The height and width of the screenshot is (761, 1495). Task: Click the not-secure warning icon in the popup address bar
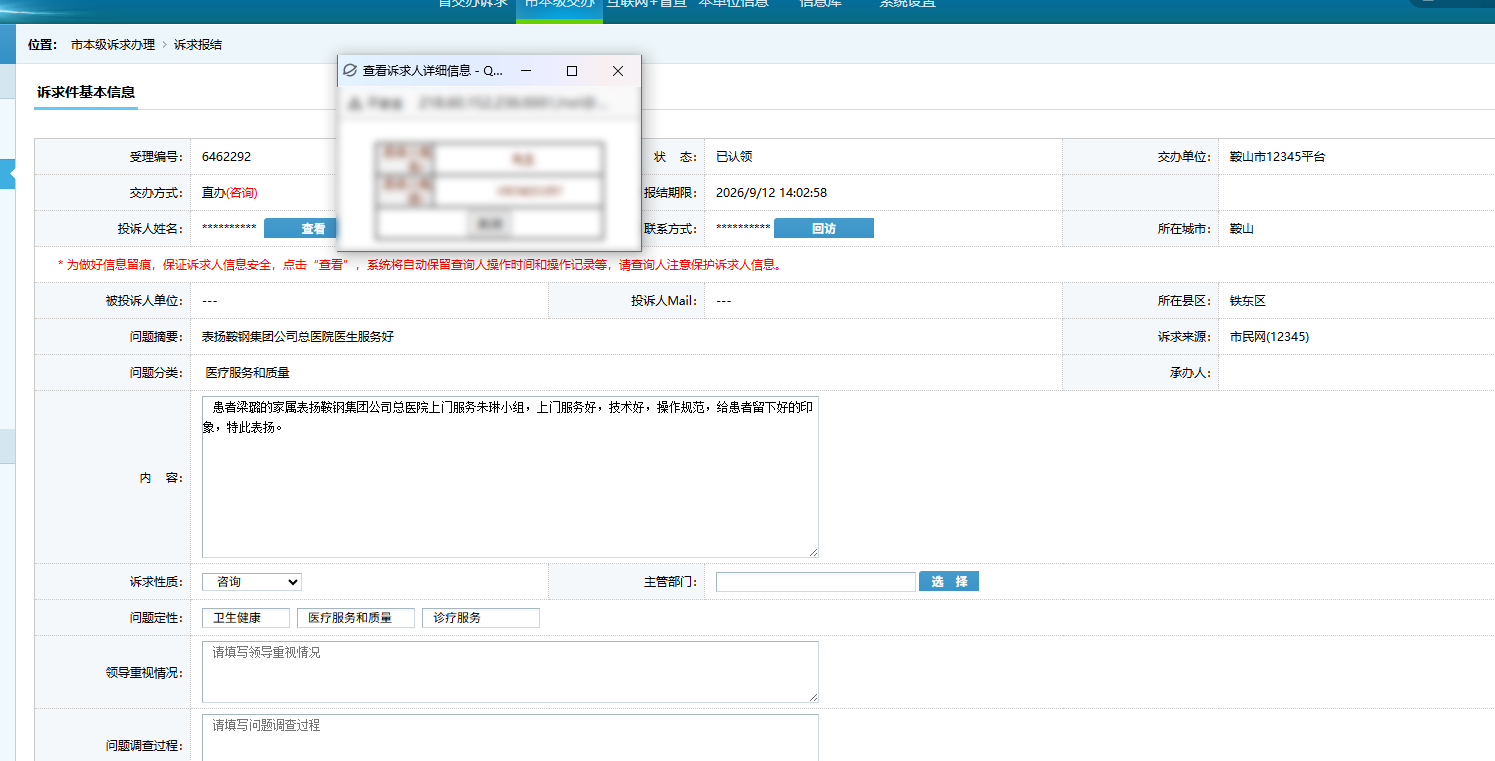coord(355,103)
